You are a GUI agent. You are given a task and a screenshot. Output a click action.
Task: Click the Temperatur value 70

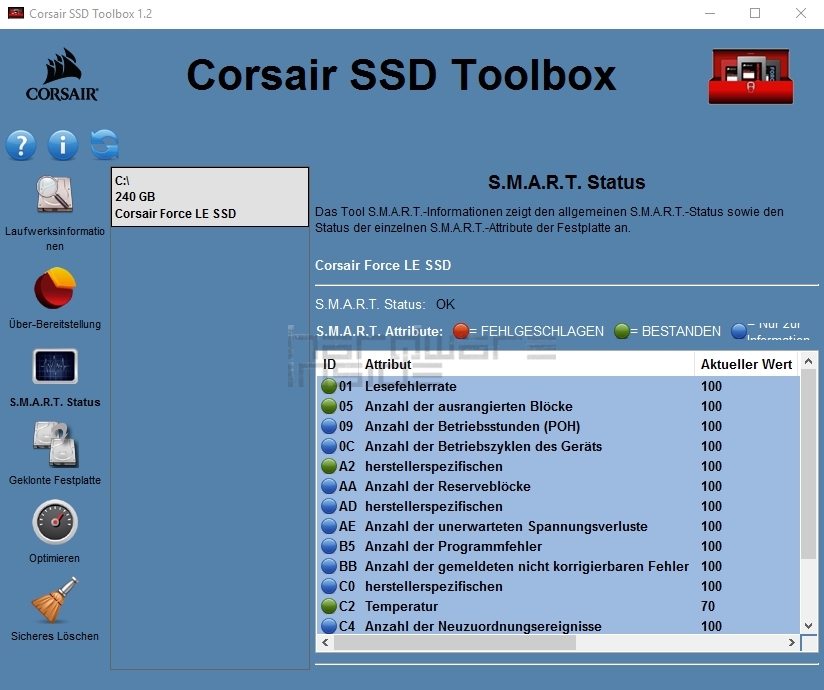pyautogui.click(x=708, y=606)
